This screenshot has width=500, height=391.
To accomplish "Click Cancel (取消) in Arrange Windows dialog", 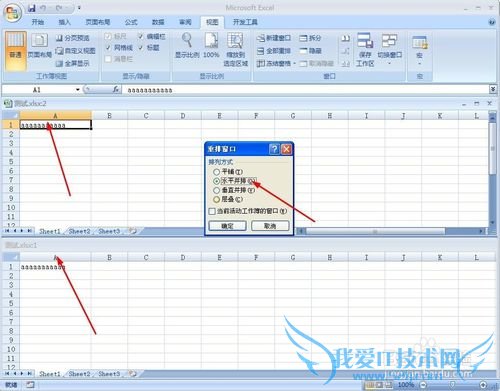I will (270, 226).
